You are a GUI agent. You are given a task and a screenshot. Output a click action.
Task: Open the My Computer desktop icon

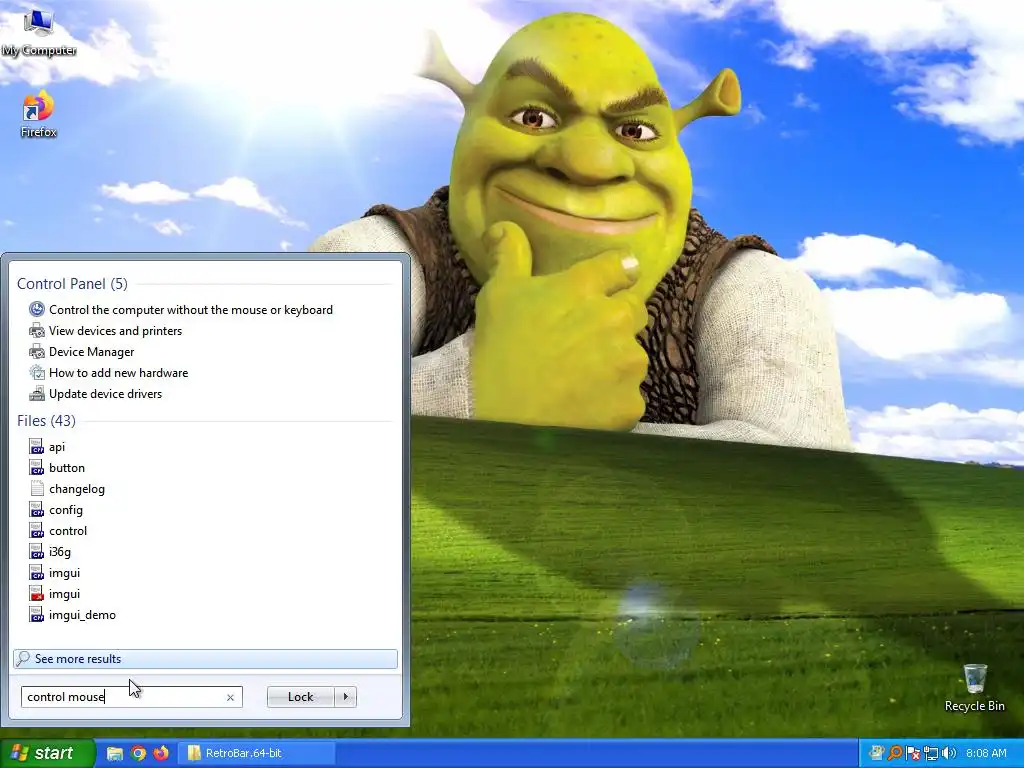tap(39, 33)
